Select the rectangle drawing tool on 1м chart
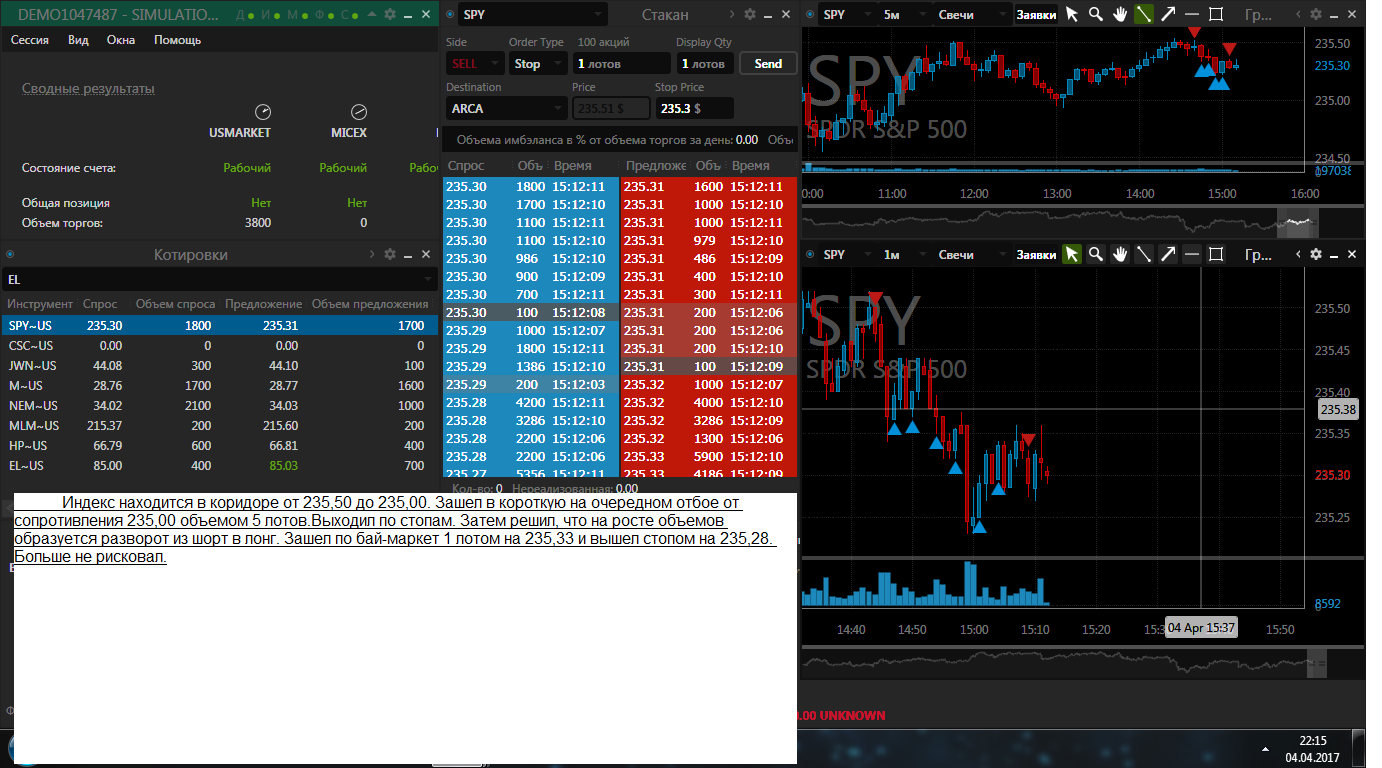Screen dimensions: 1382x768 pyautogui.click(x=1216, y=255)
